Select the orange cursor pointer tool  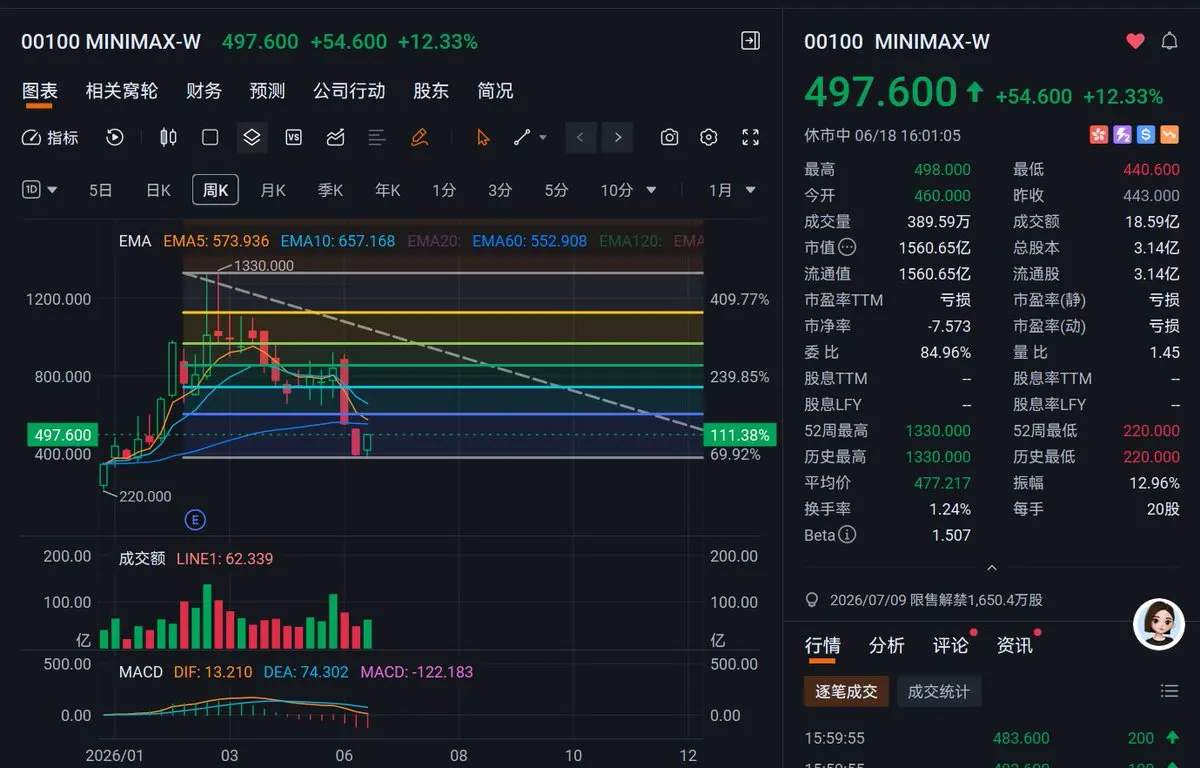484,138
